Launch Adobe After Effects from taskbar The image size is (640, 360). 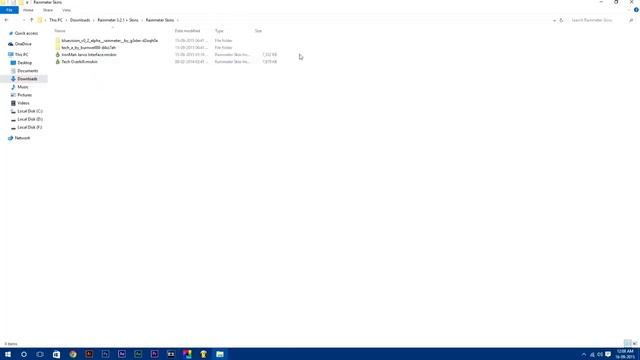coord(122,354)
